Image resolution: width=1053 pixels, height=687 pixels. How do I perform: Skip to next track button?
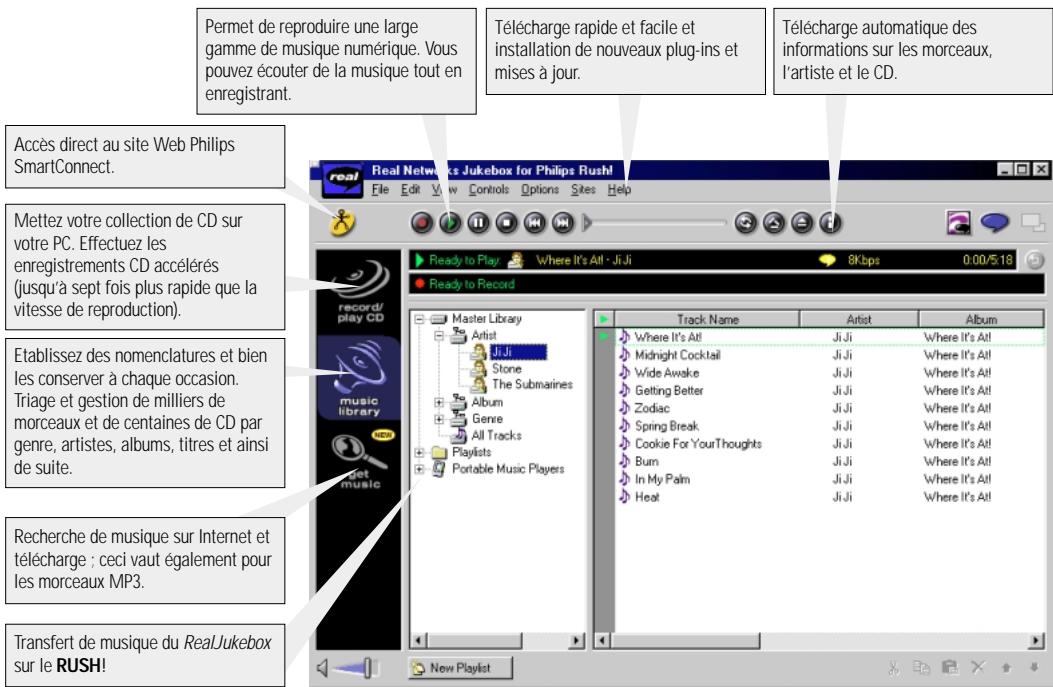click(563, 222)
